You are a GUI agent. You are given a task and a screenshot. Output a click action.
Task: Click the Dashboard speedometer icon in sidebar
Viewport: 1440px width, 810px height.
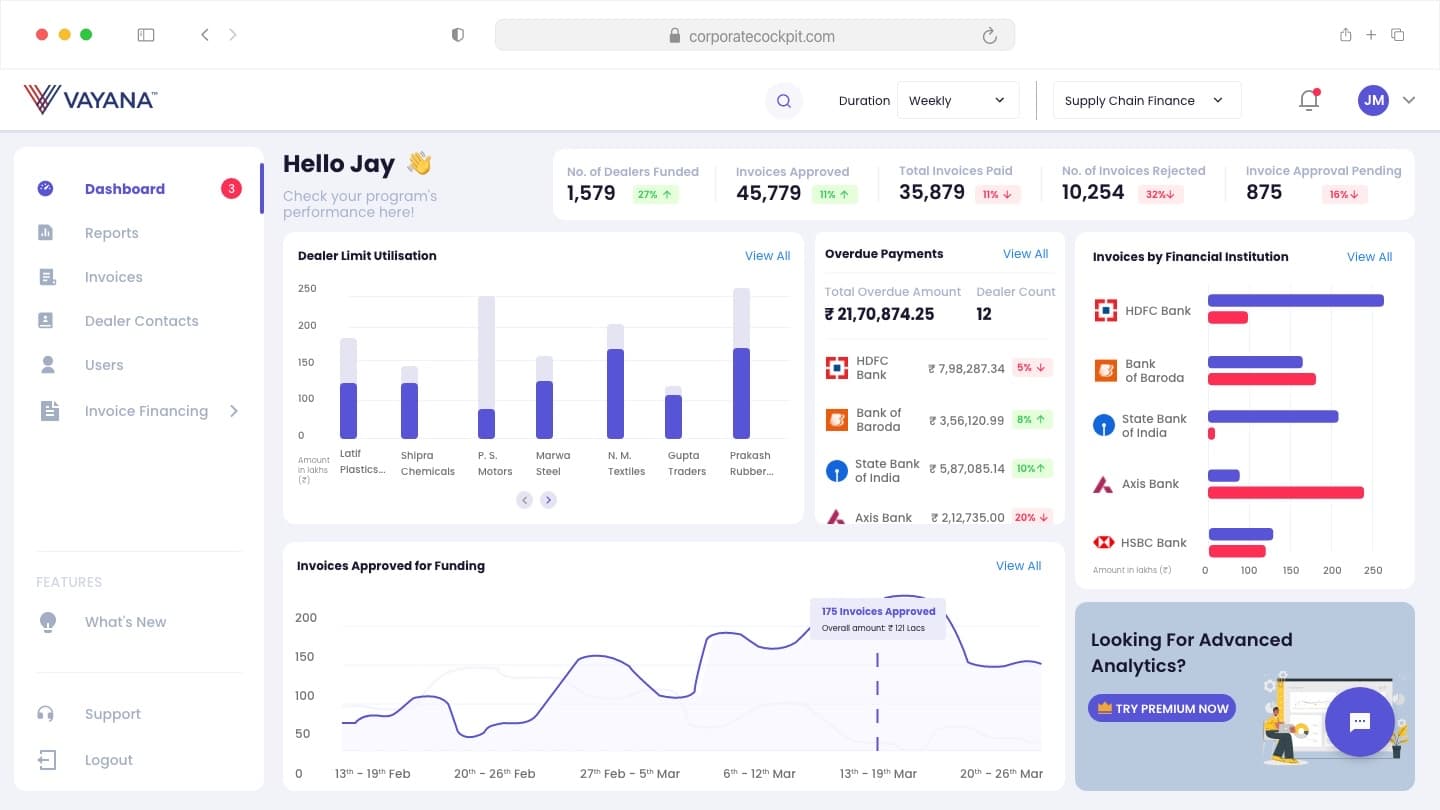point(45,188)
